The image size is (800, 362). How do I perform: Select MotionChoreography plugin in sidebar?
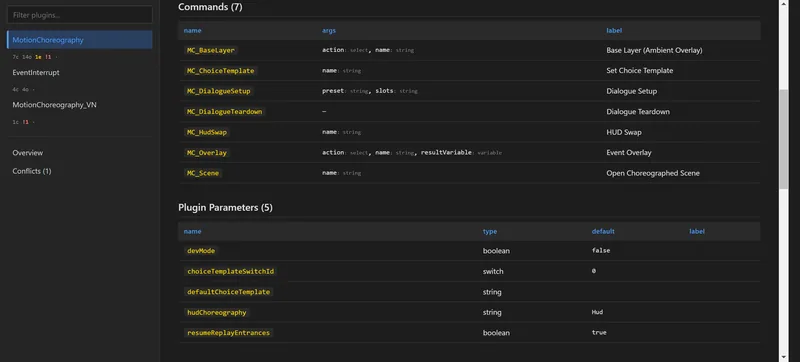point(80,40)
